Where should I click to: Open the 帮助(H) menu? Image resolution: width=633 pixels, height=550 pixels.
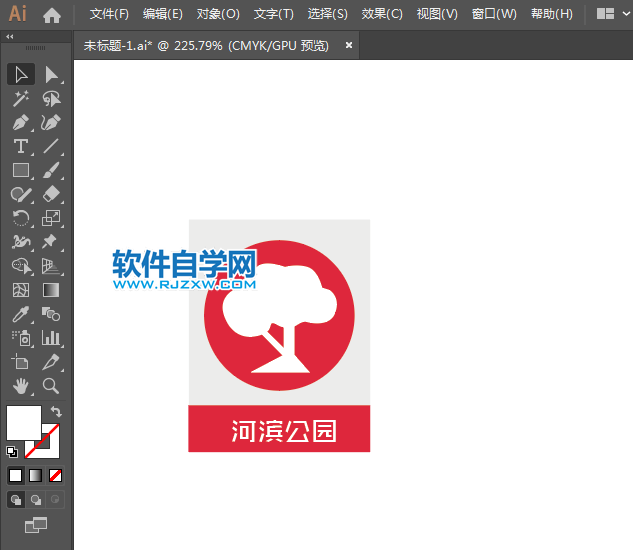[x=551, y=14]
